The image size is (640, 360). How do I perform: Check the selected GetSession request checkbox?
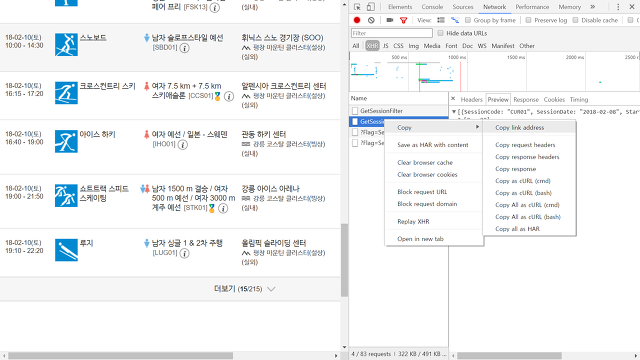[x=355, y=121]
